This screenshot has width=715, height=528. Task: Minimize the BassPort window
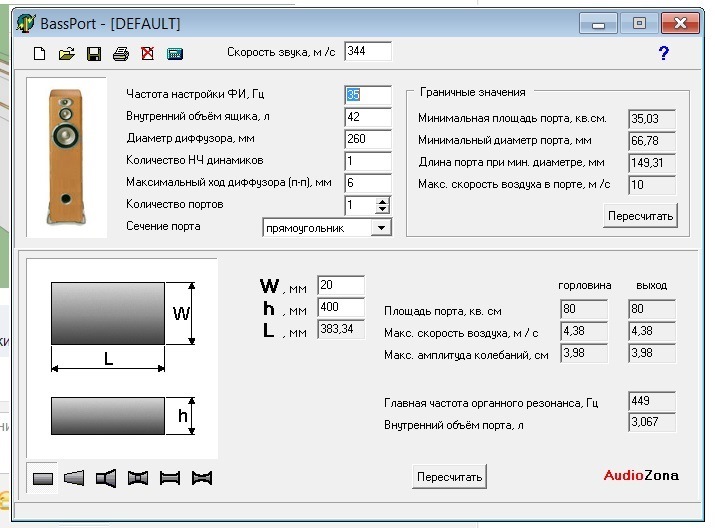[598, 23]
